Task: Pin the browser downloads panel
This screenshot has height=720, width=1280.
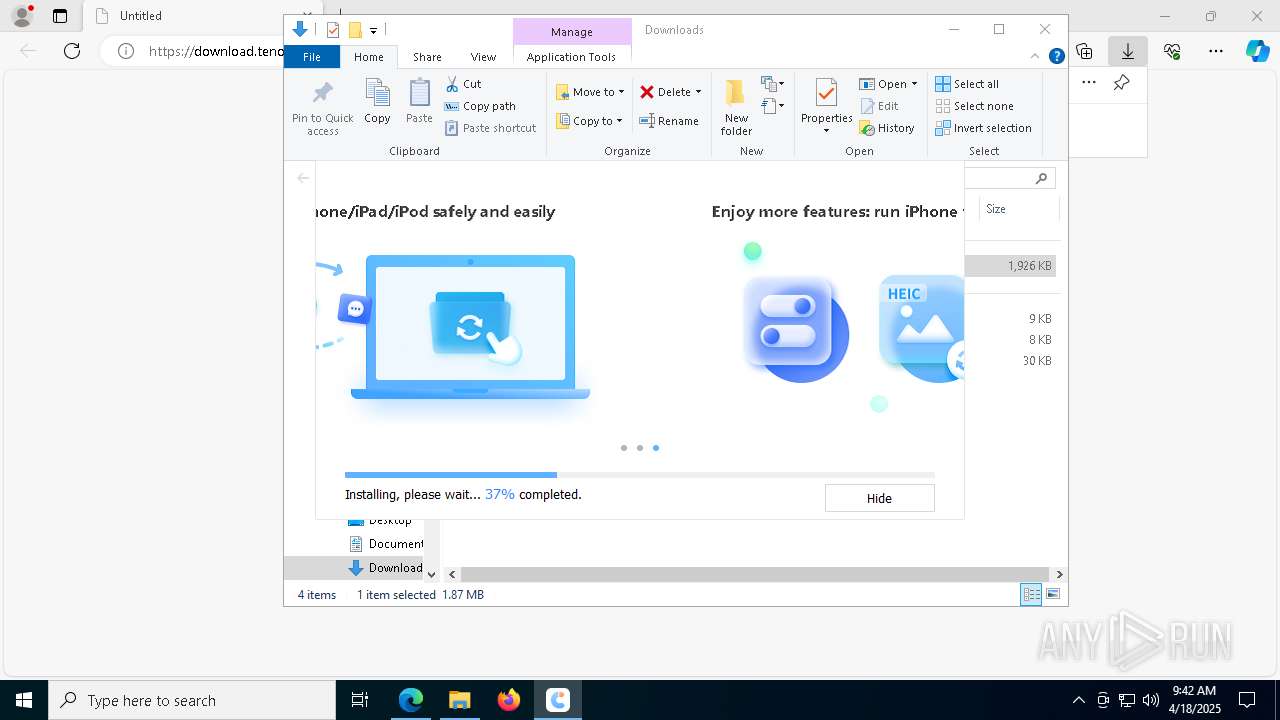Action: pyautogui.click(x=1122, y=83)
